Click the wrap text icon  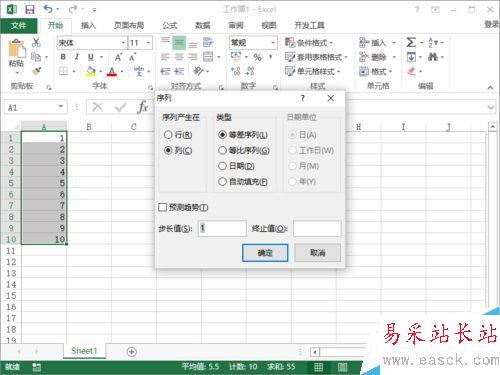(x=208, y=42)
